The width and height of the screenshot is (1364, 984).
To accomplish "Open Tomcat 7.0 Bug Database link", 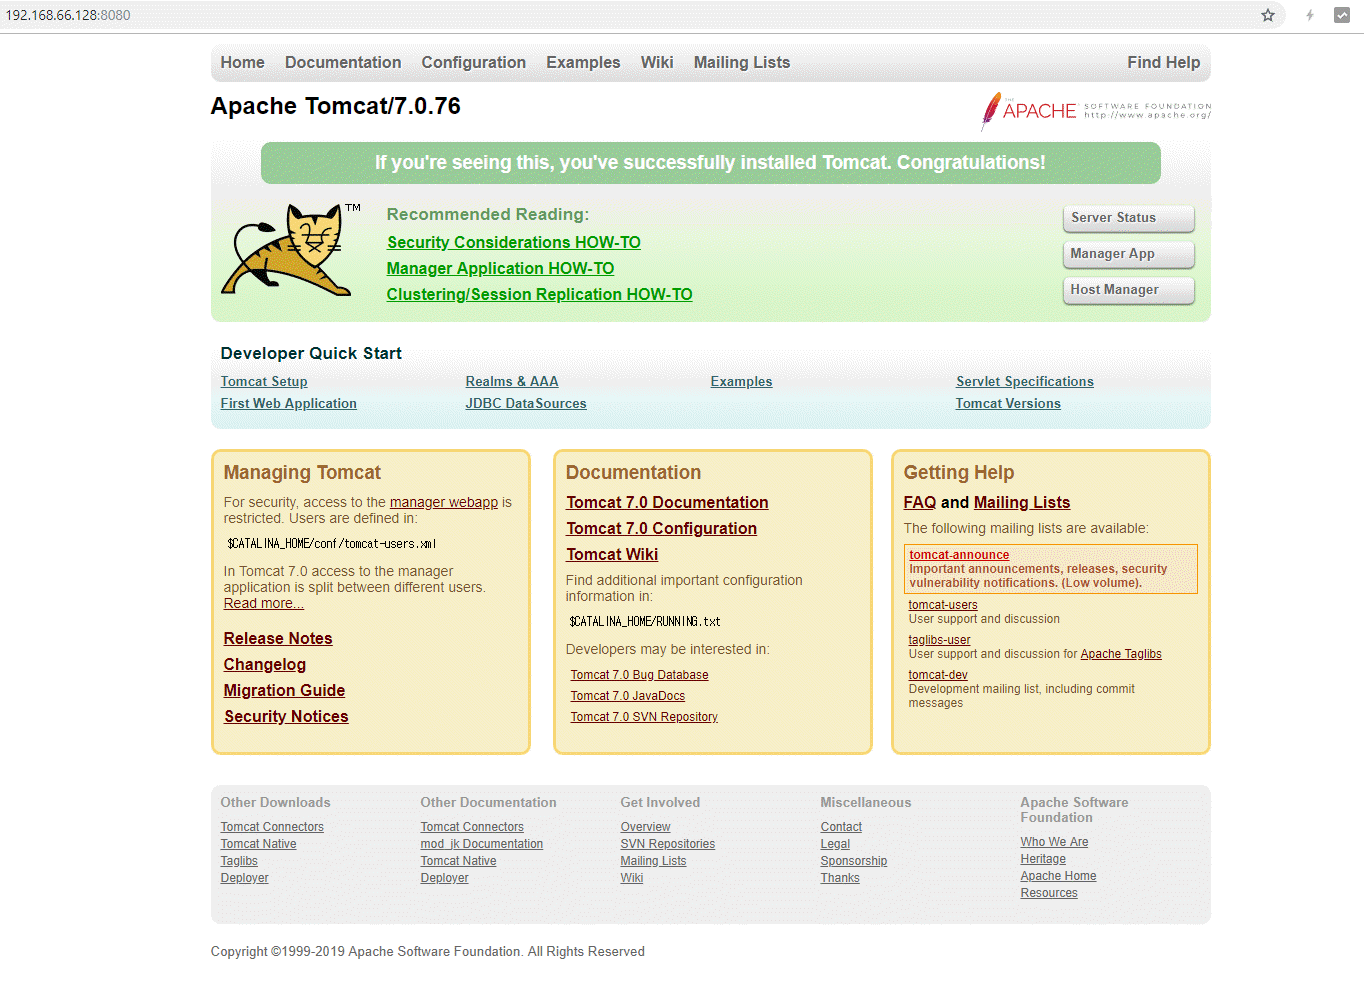I will (639, 675).
